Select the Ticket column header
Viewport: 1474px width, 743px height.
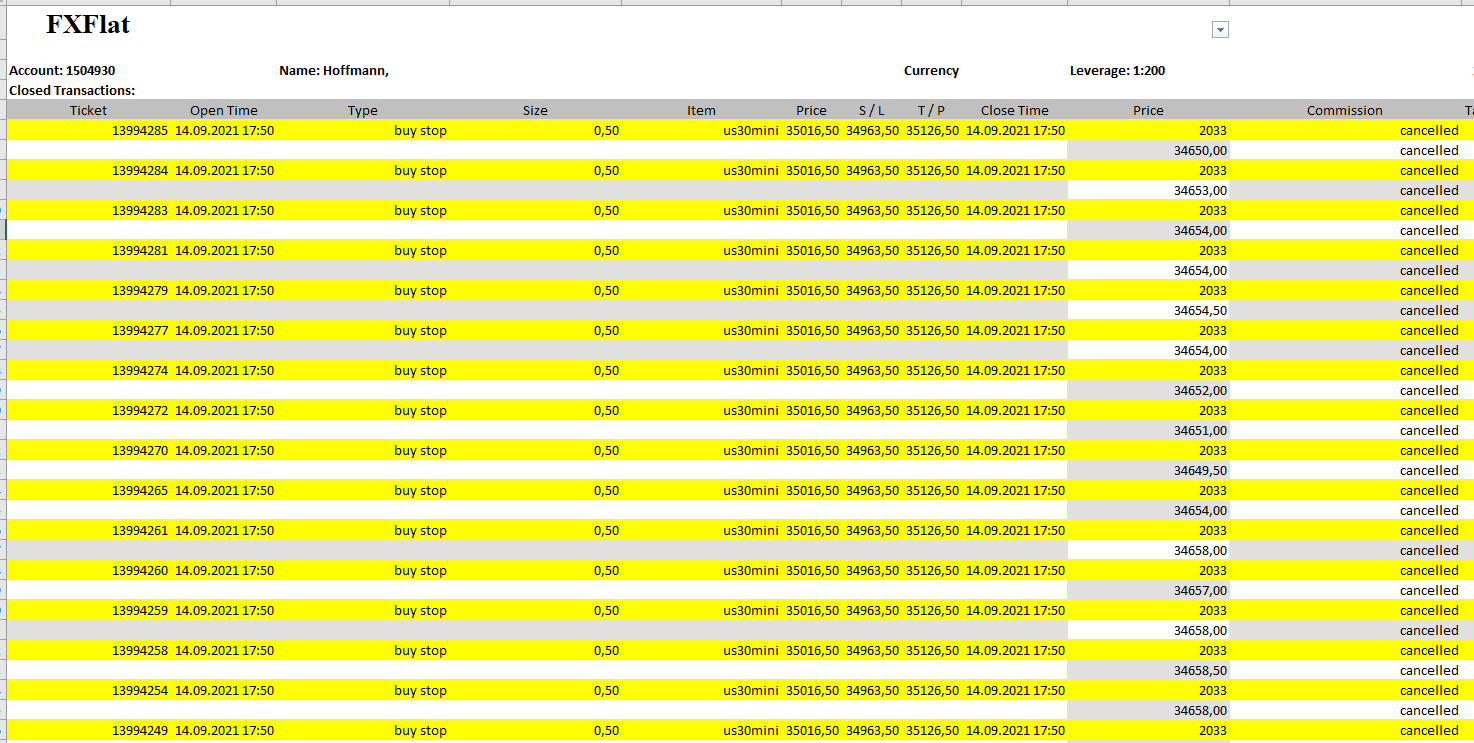[88, 111]
